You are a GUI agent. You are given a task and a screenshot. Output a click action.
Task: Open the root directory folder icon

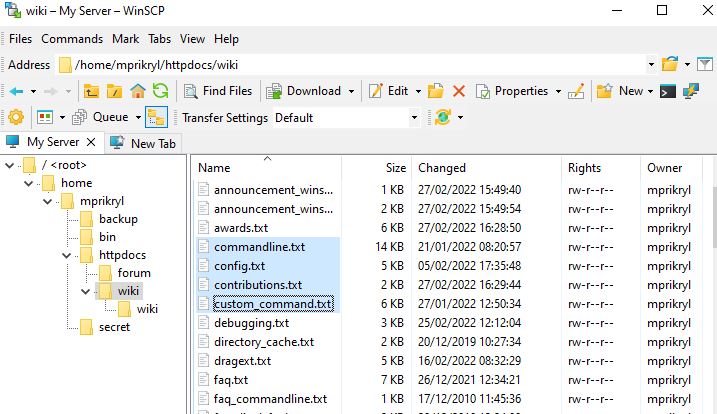(x=114, y=91)
